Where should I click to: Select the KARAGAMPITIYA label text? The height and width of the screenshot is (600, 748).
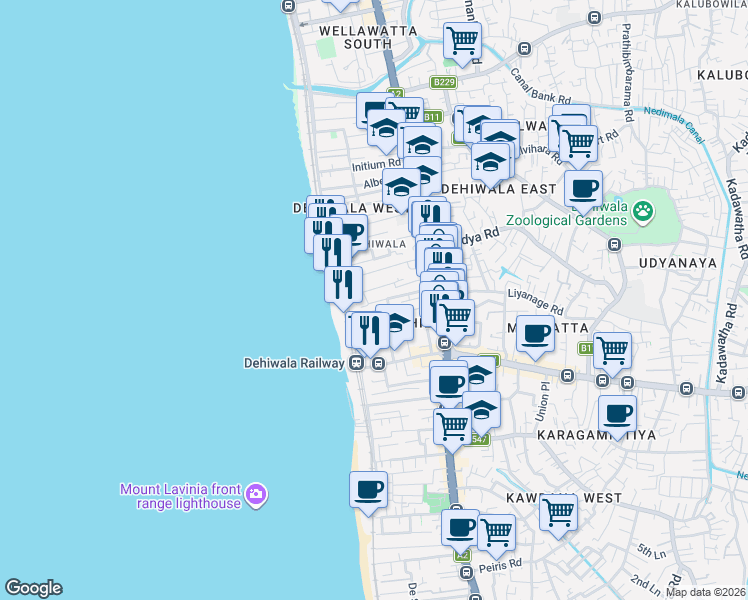(596, 435)
